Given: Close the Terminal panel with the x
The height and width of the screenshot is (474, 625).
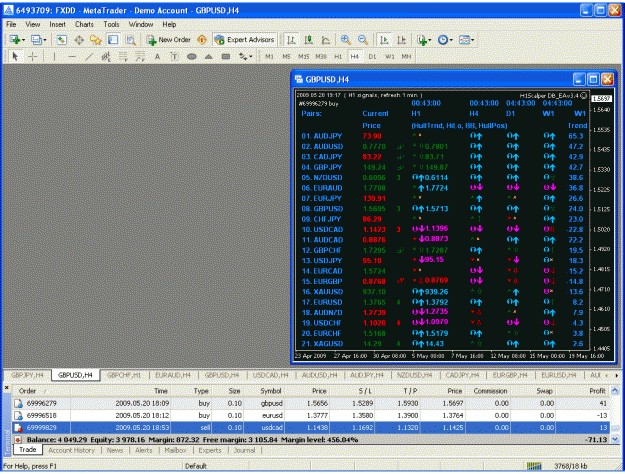Looking at the screenshot, I should pos(6,387).
